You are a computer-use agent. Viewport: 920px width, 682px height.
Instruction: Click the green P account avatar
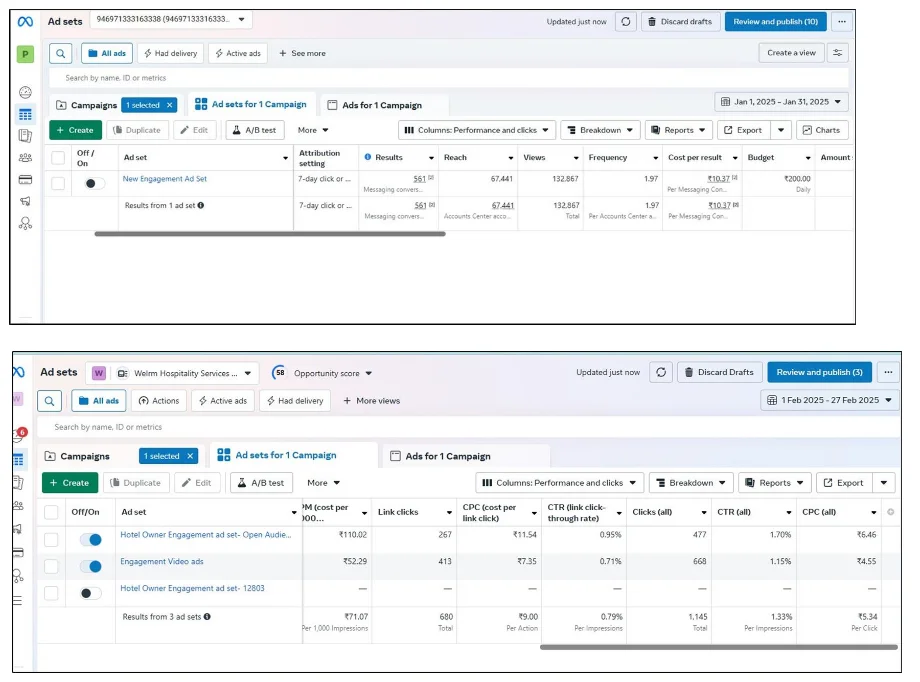(25, 54)
